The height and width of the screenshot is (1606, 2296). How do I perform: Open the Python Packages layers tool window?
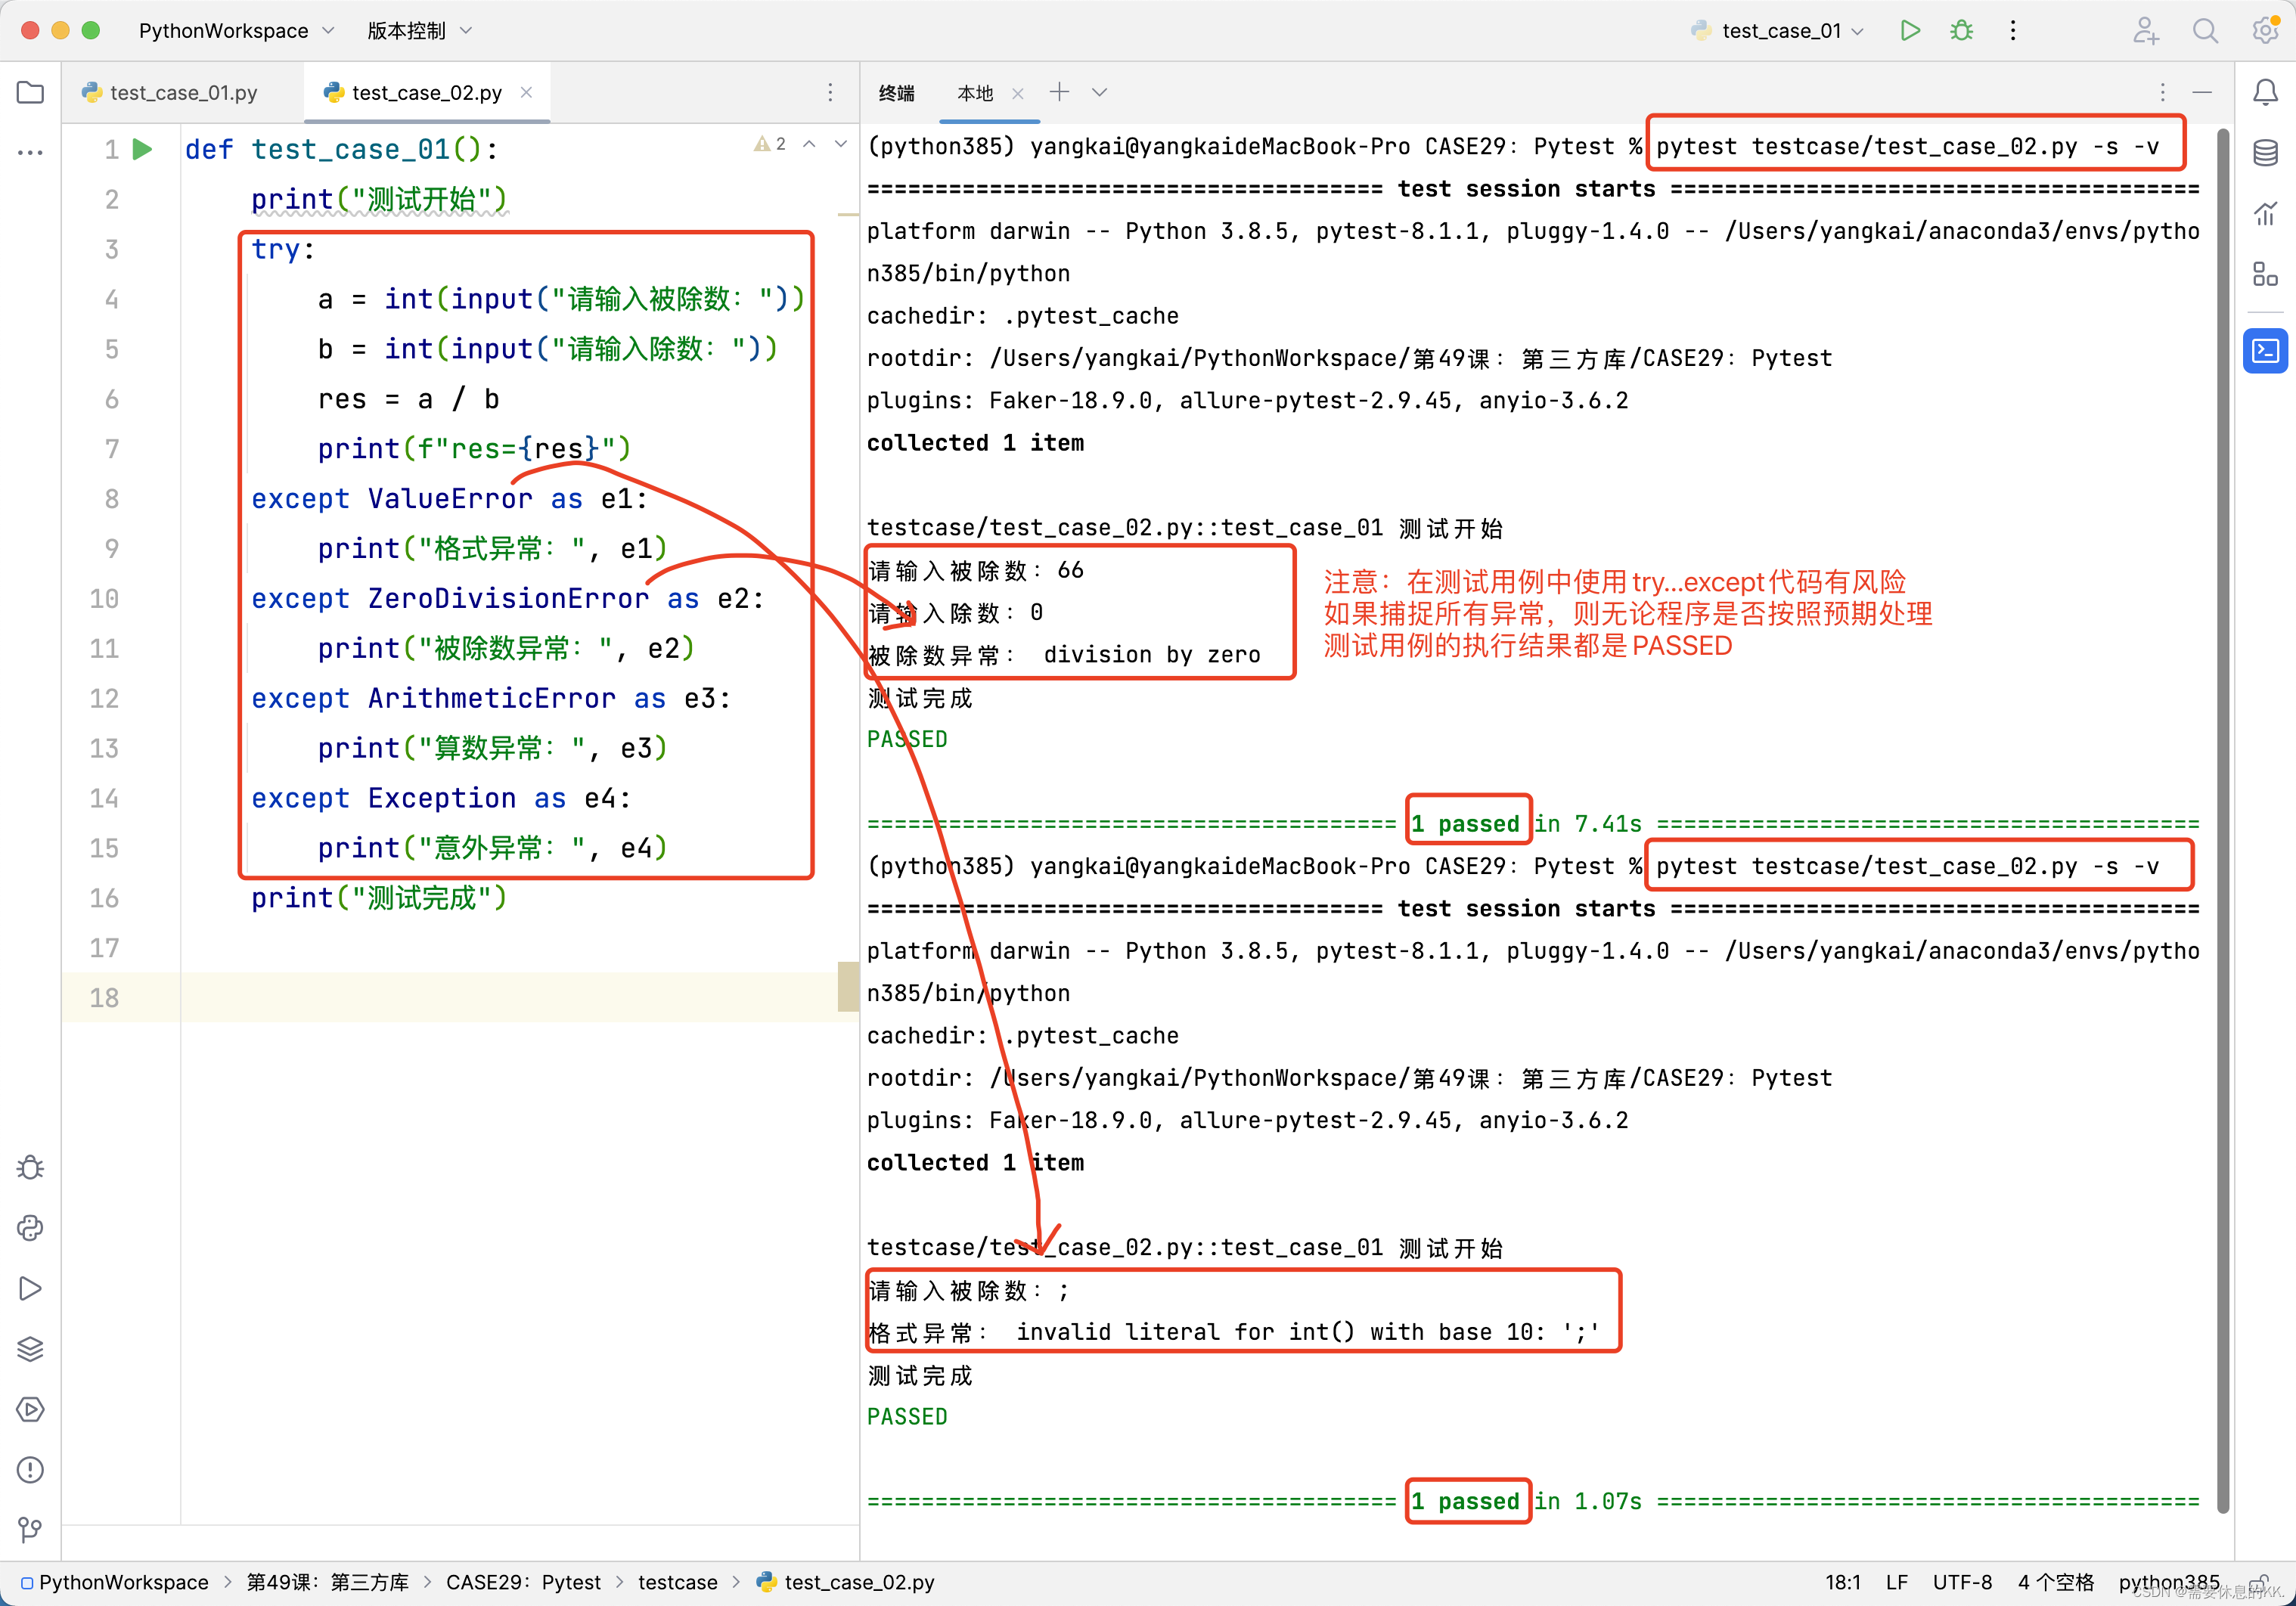pos(30,1348)
